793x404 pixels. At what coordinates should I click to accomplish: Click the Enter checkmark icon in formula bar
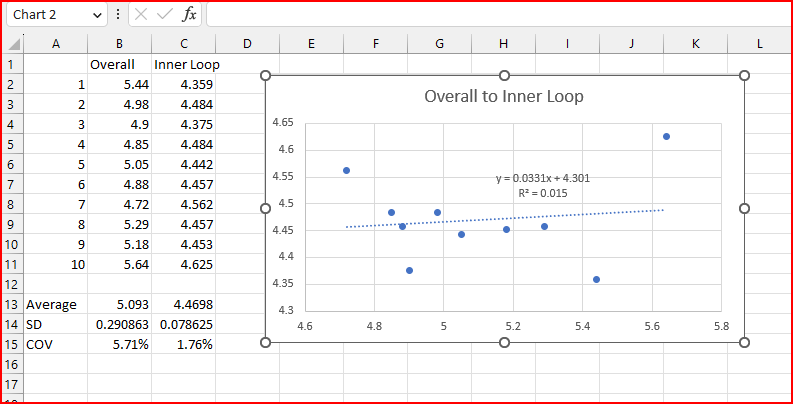(164, 15)
